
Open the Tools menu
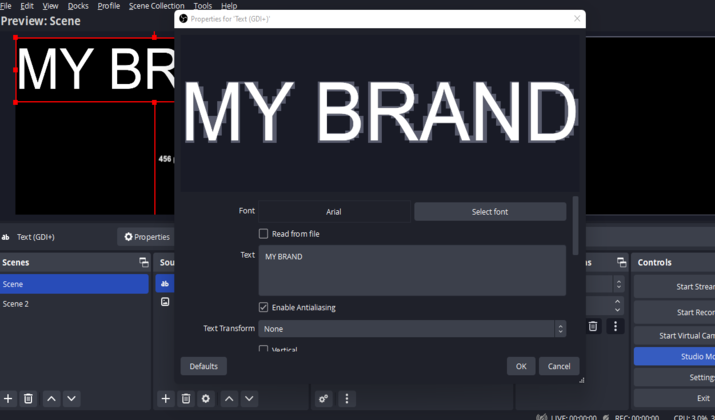[x=202, y=6]
